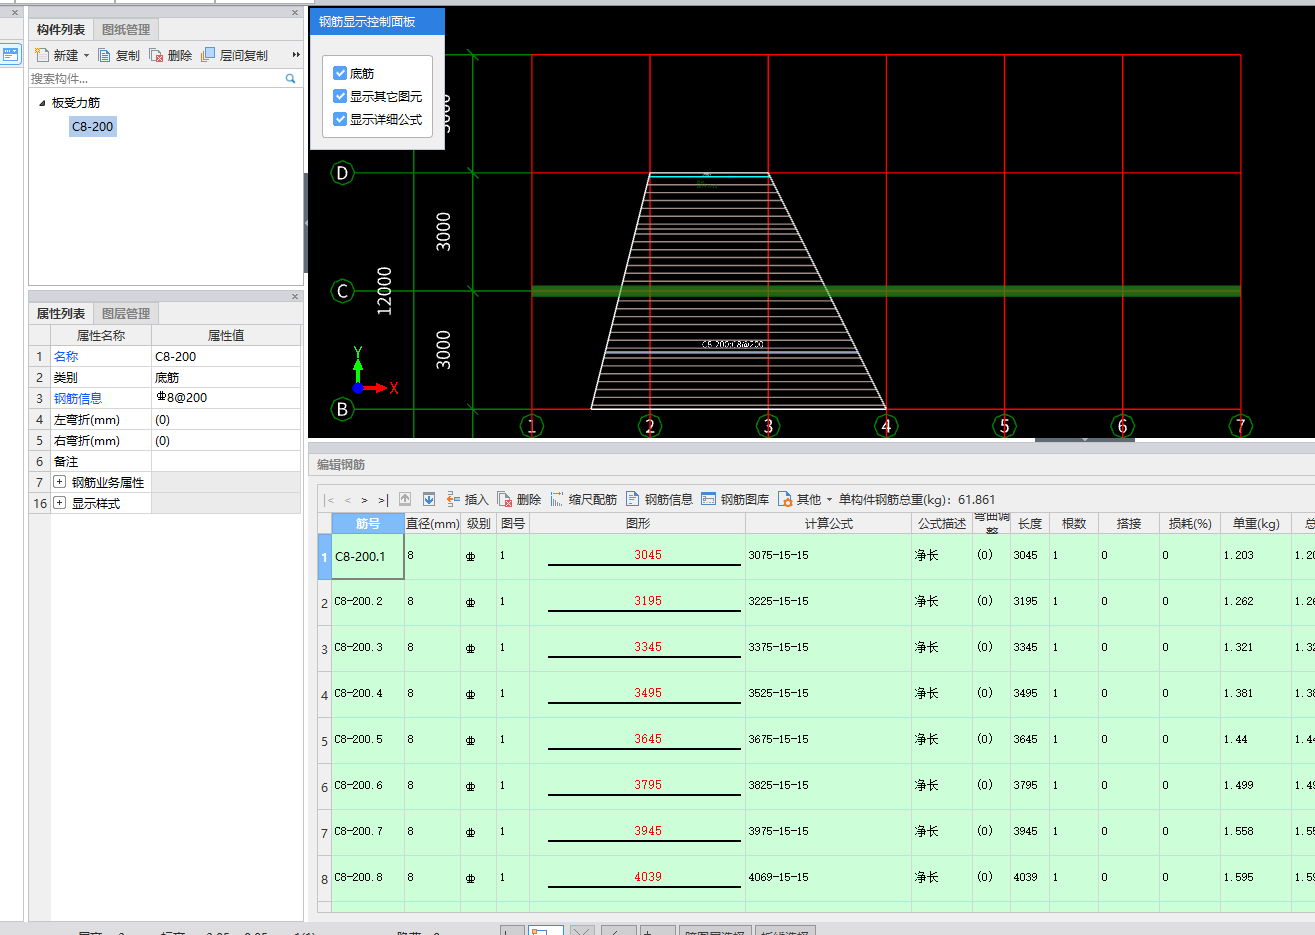Image resolution: width=1315 pixels, height=935 pixels.
Task: Click the component search field
Action: [157, 78]
